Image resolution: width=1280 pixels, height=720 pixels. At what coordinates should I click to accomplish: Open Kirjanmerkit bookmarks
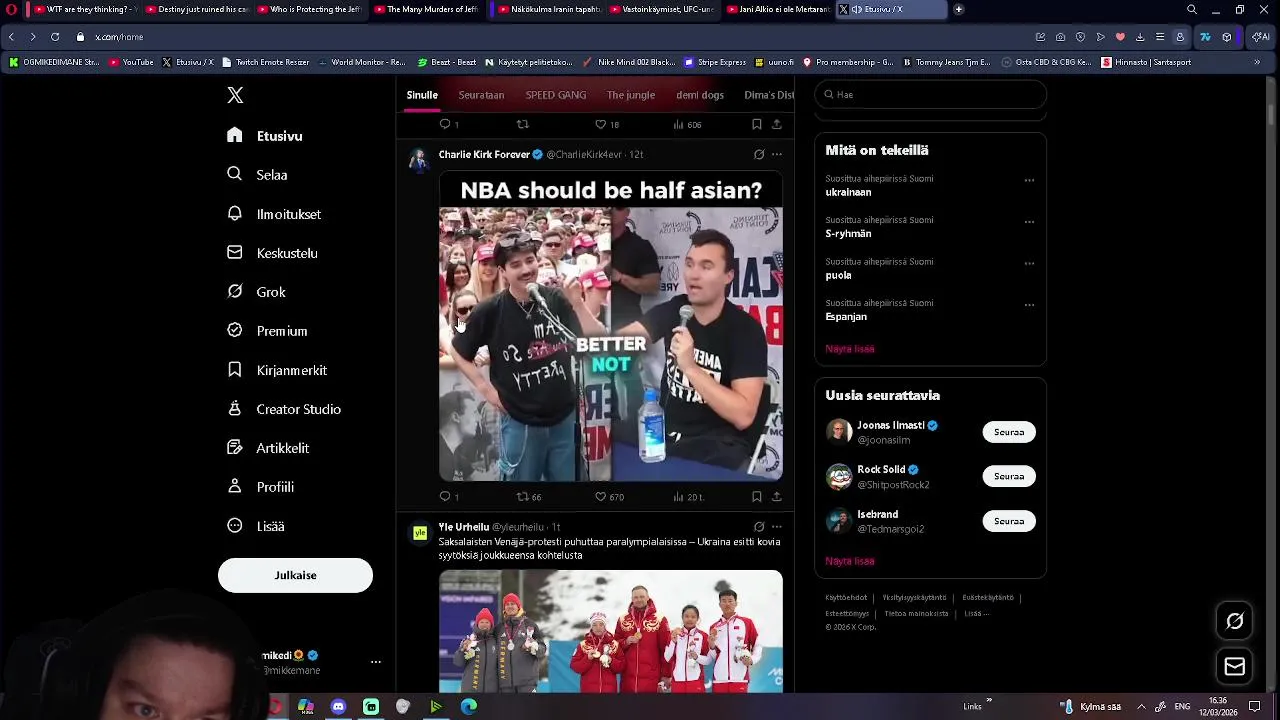(277, 370)
